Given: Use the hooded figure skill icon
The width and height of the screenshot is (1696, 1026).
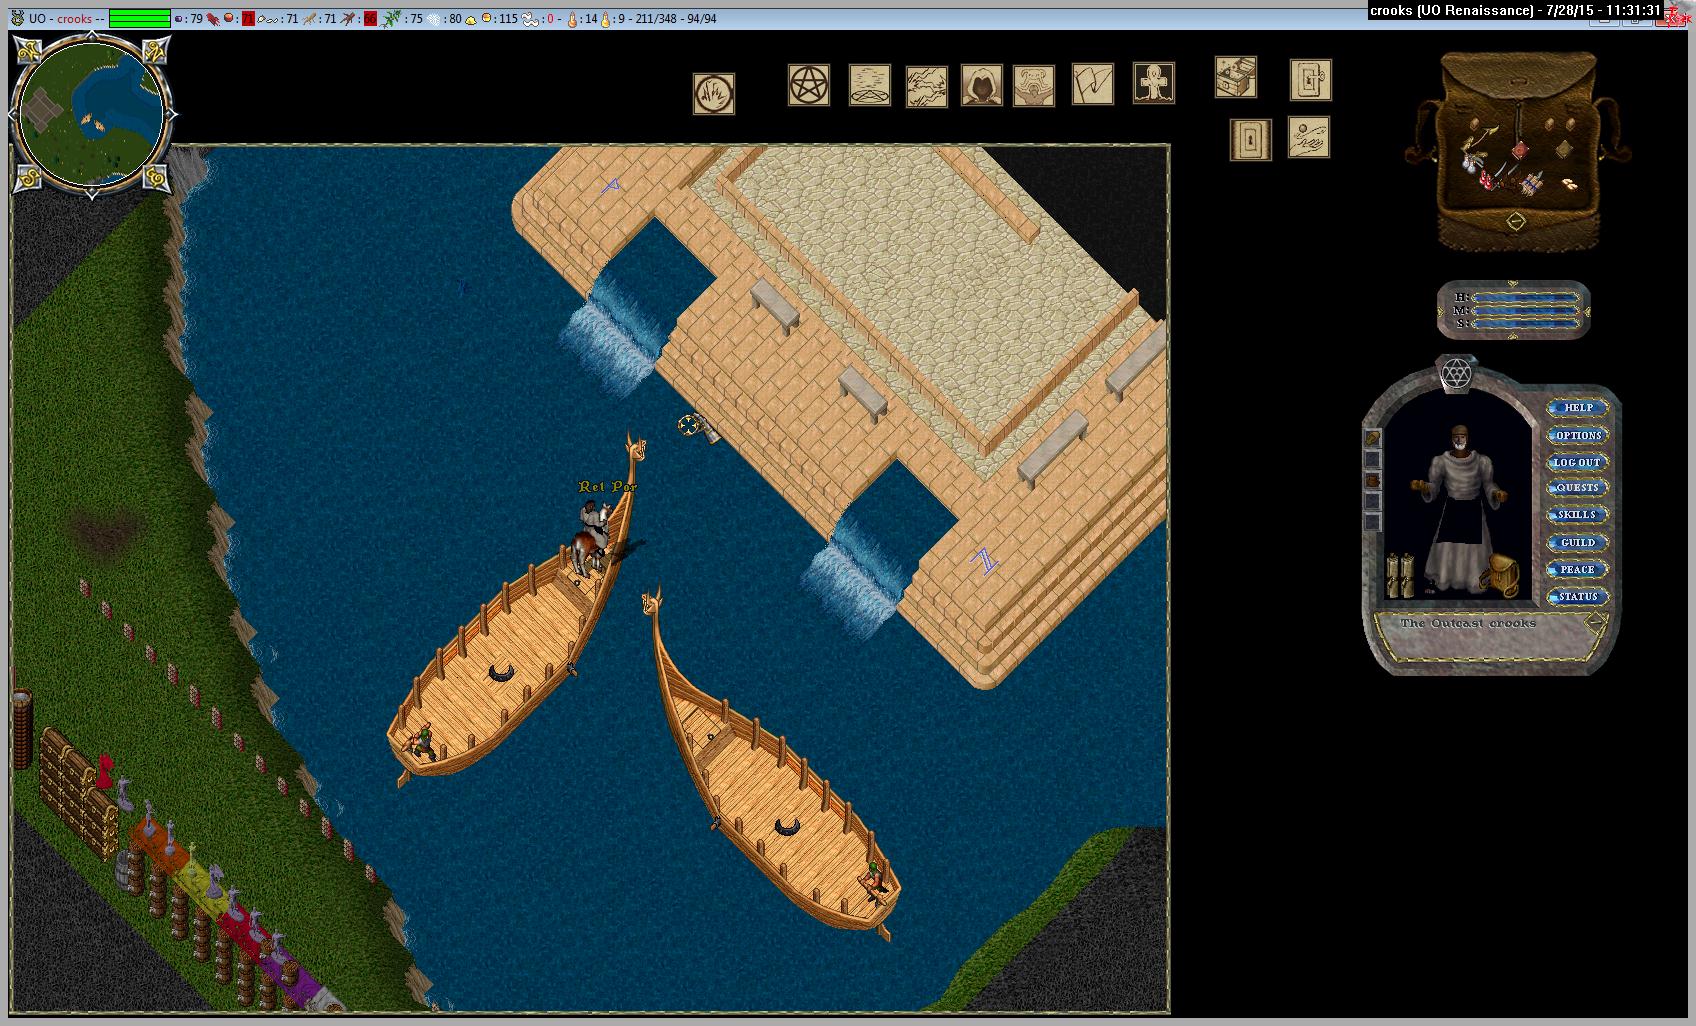Looking at the screenshot, I should [x=982, y=85].
